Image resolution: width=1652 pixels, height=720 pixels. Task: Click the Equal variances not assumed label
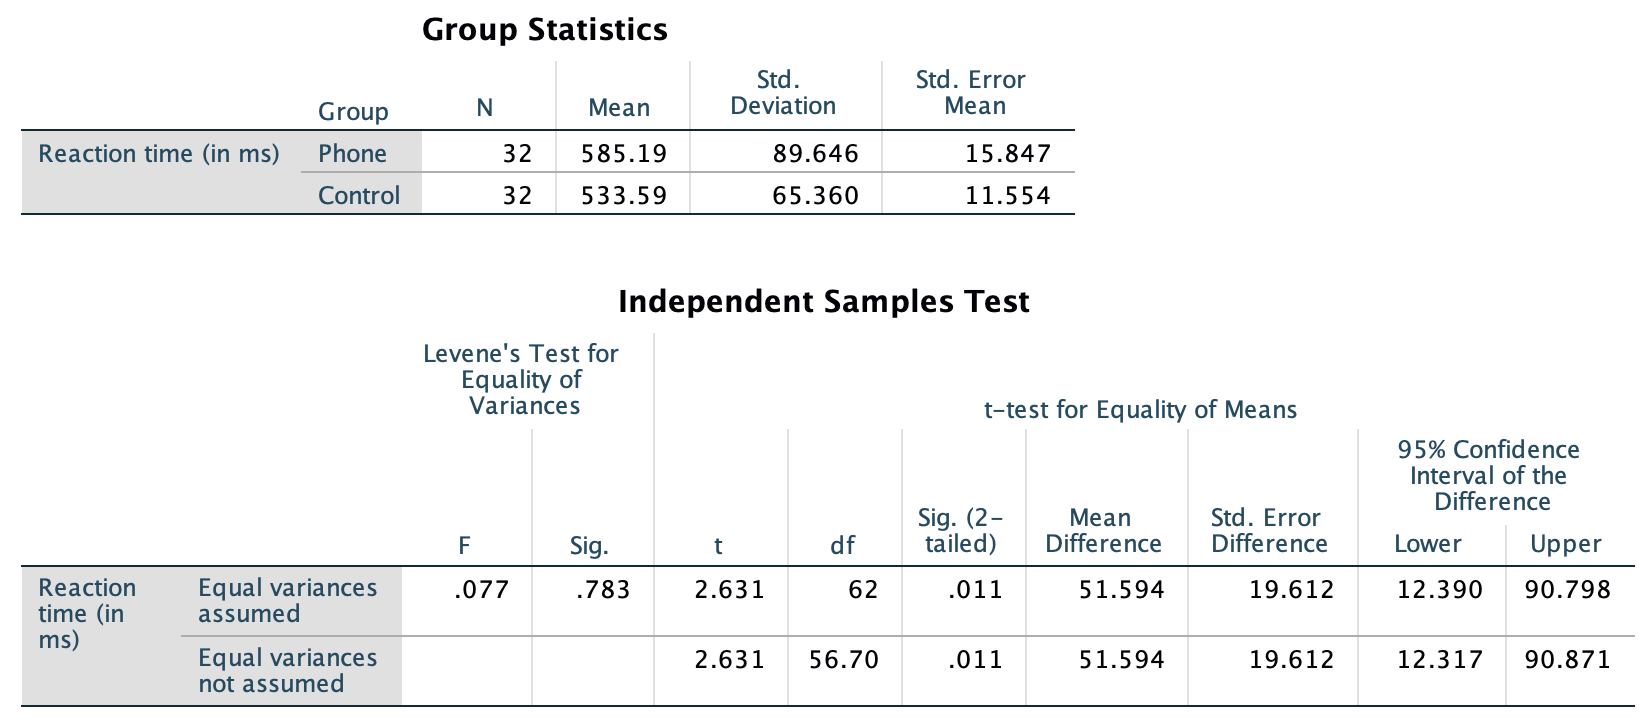pyautogui.click(x=287, y=670)
